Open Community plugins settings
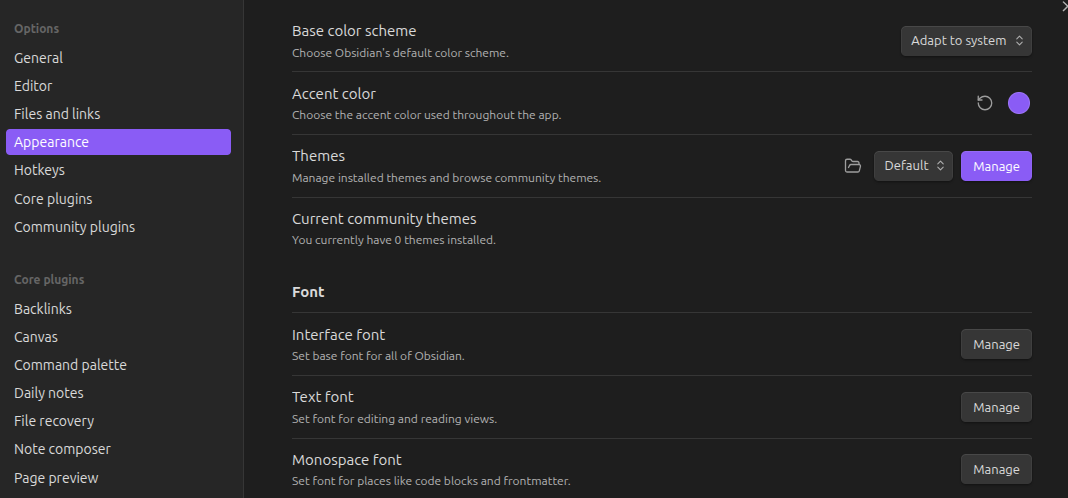 (74, 227)
